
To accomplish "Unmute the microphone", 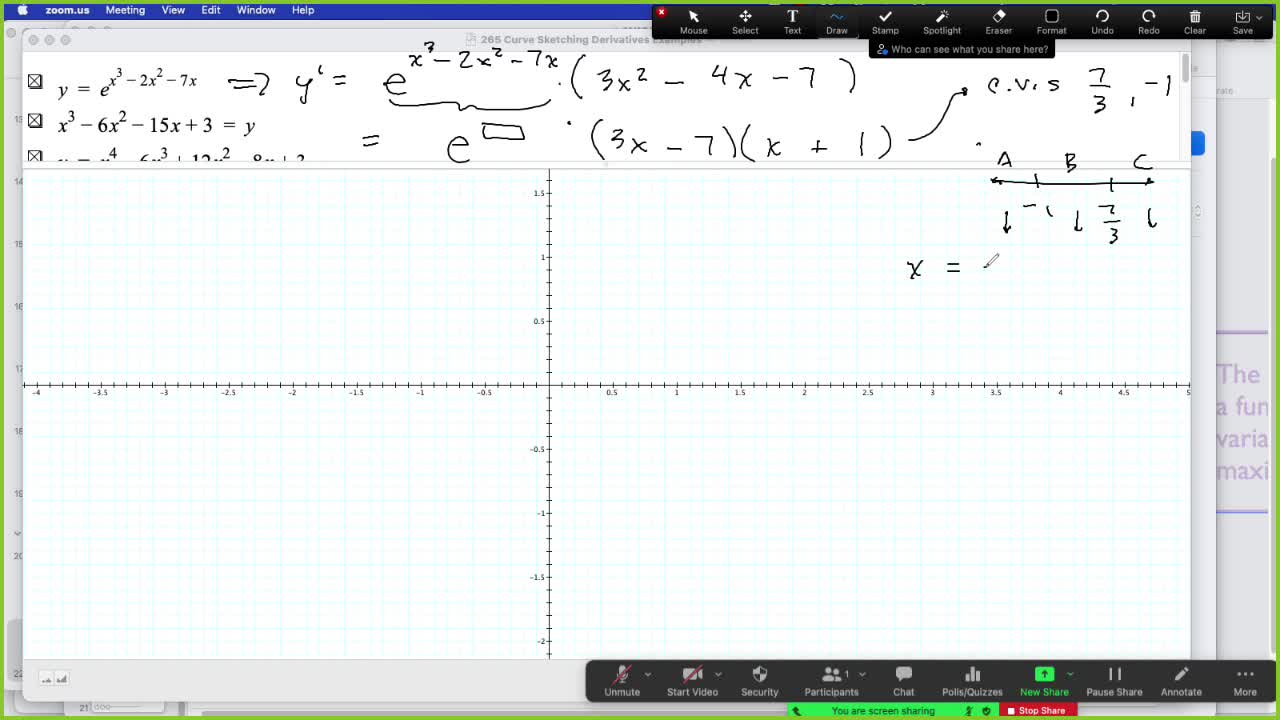I will 622,681.
